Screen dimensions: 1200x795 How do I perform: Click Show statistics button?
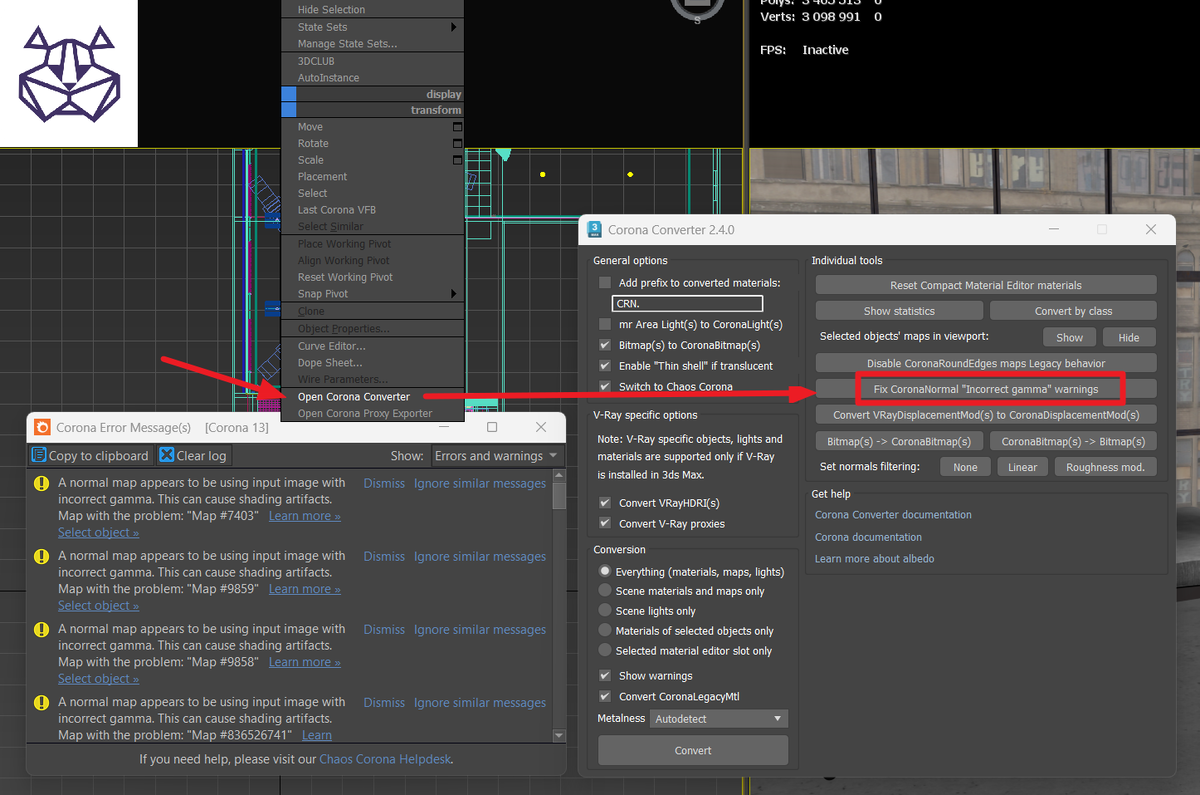click(899, 311)
